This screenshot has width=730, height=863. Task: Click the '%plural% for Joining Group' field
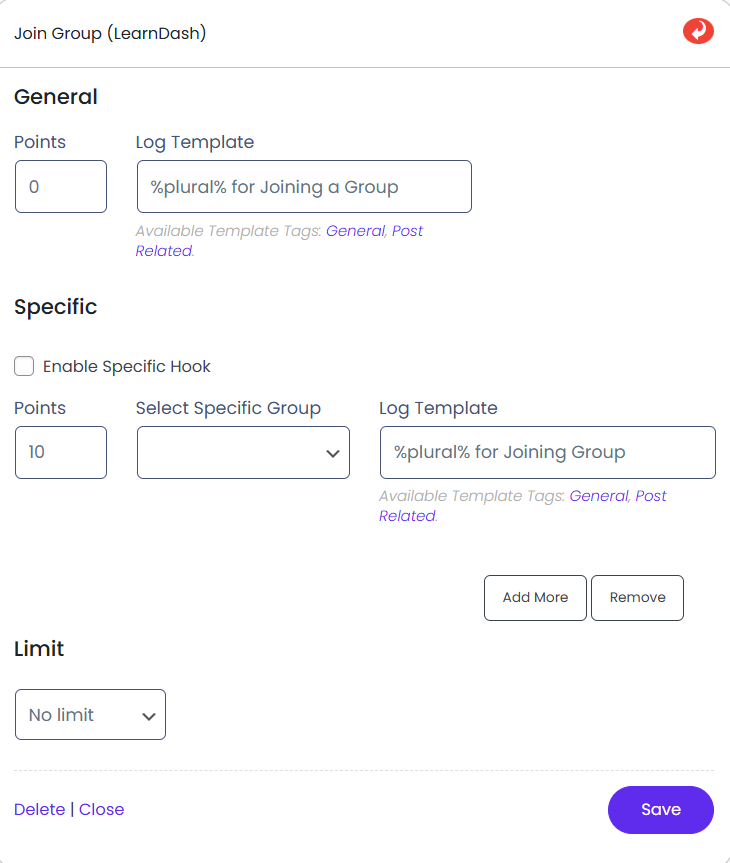[547, 453]
